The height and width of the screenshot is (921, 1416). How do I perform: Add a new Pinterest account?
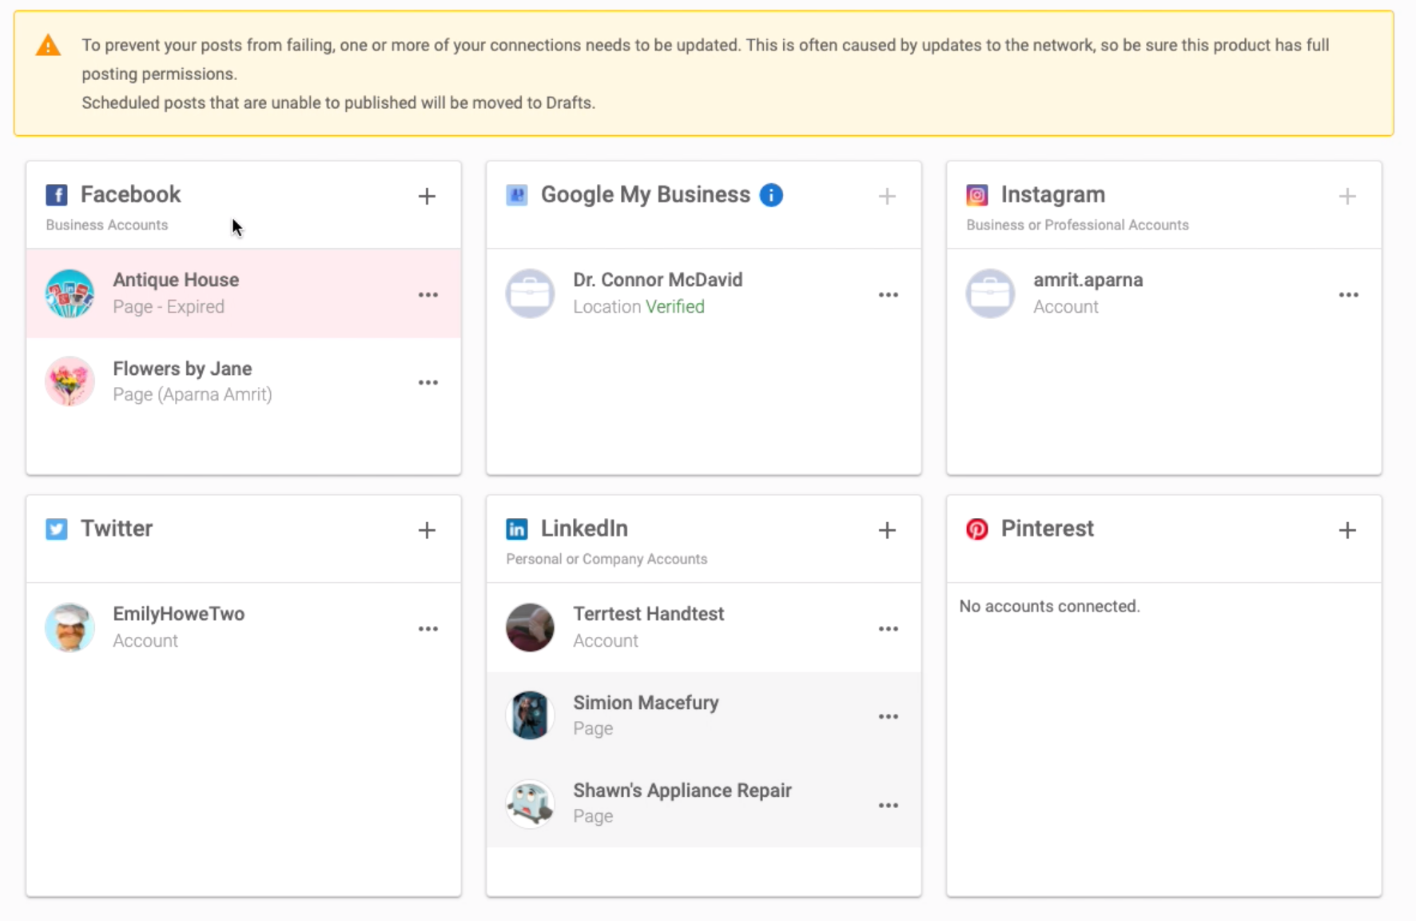1347,530
